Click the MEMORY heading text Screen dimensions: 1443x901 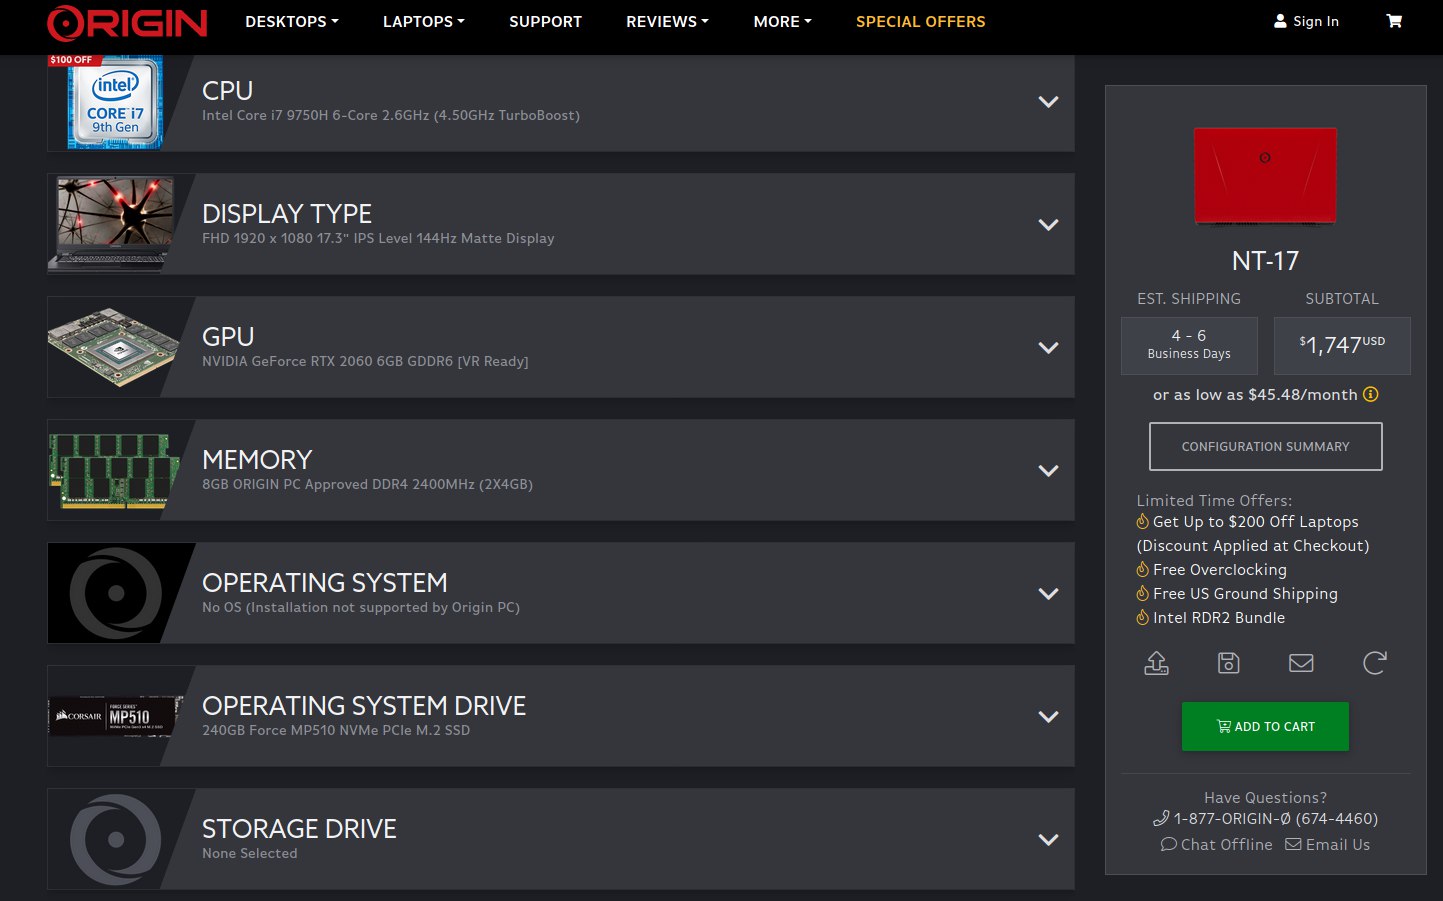coord(257,459)
